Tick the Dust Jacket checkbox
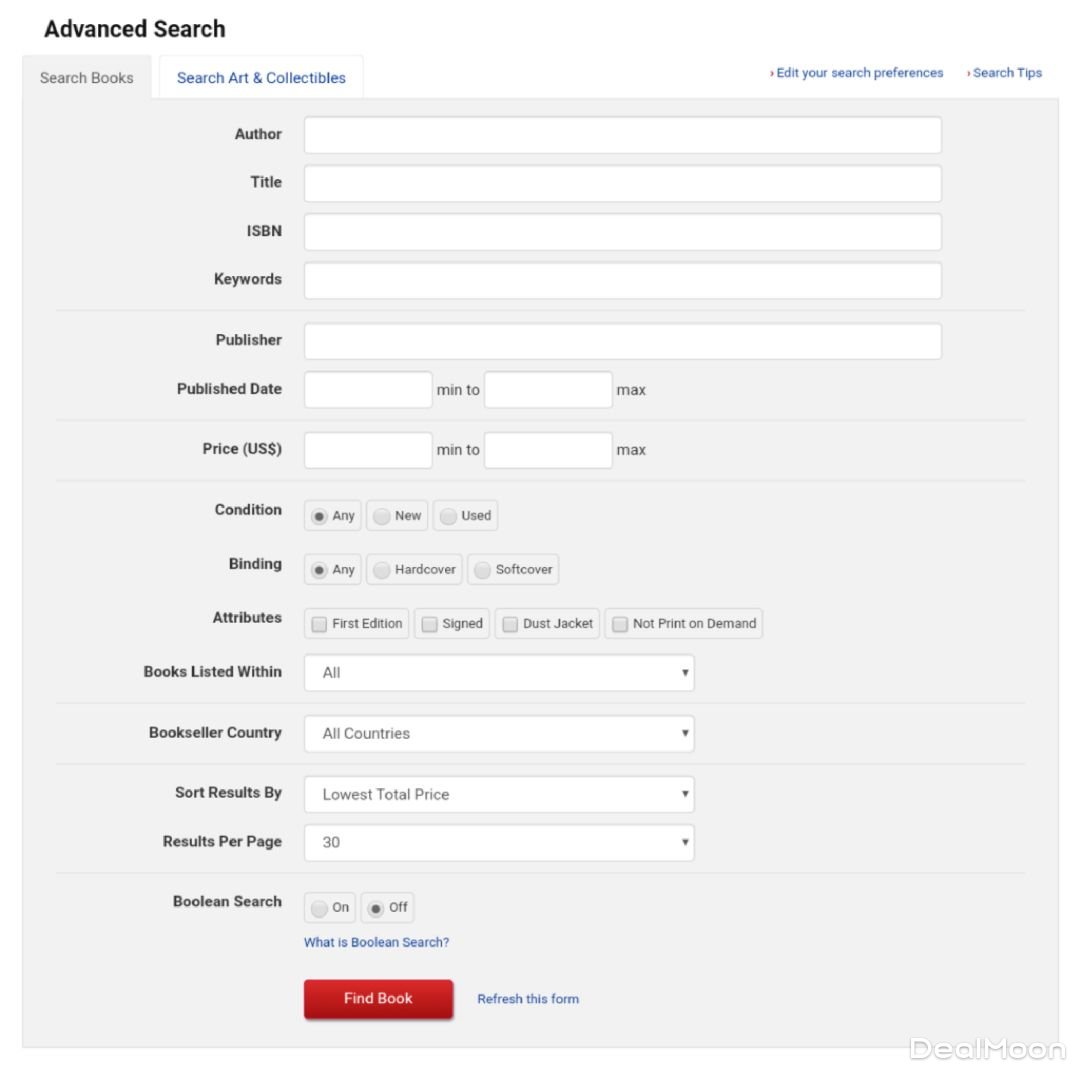1080x1073 pixels. click(510, 624)
